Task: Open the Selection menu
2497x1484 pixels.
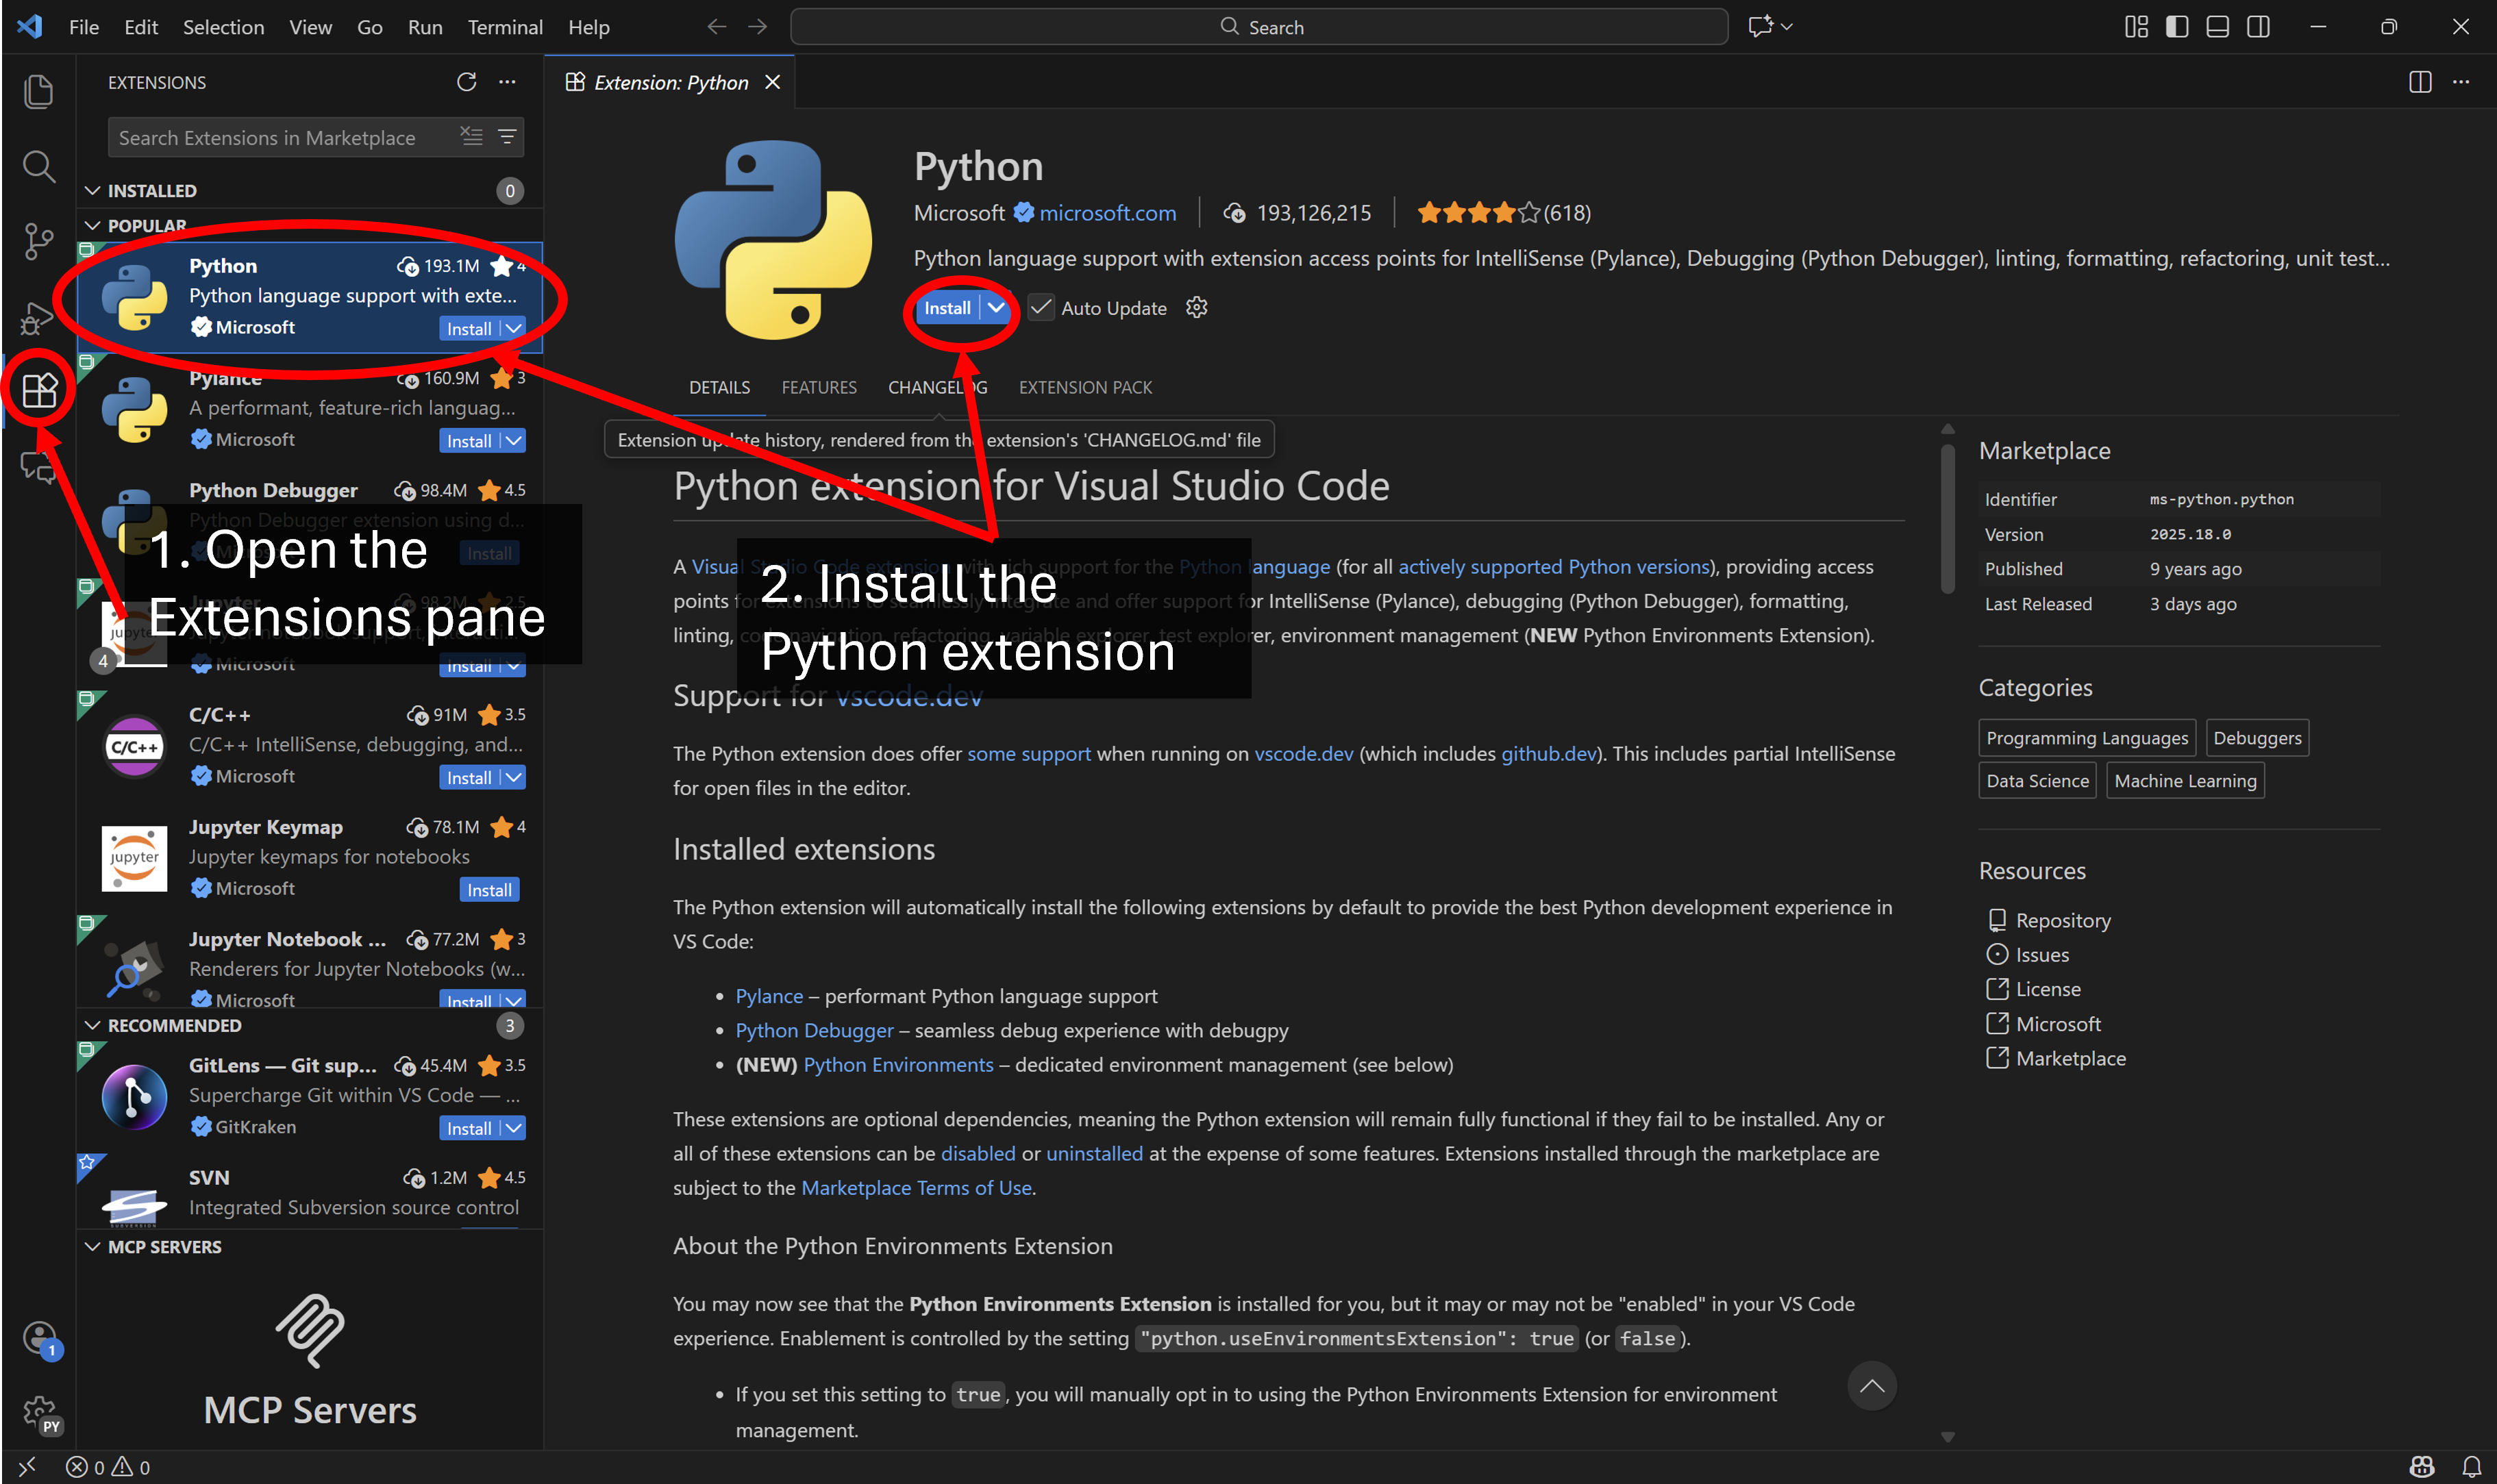Action: pyautogui.click(x=223, y=27)
